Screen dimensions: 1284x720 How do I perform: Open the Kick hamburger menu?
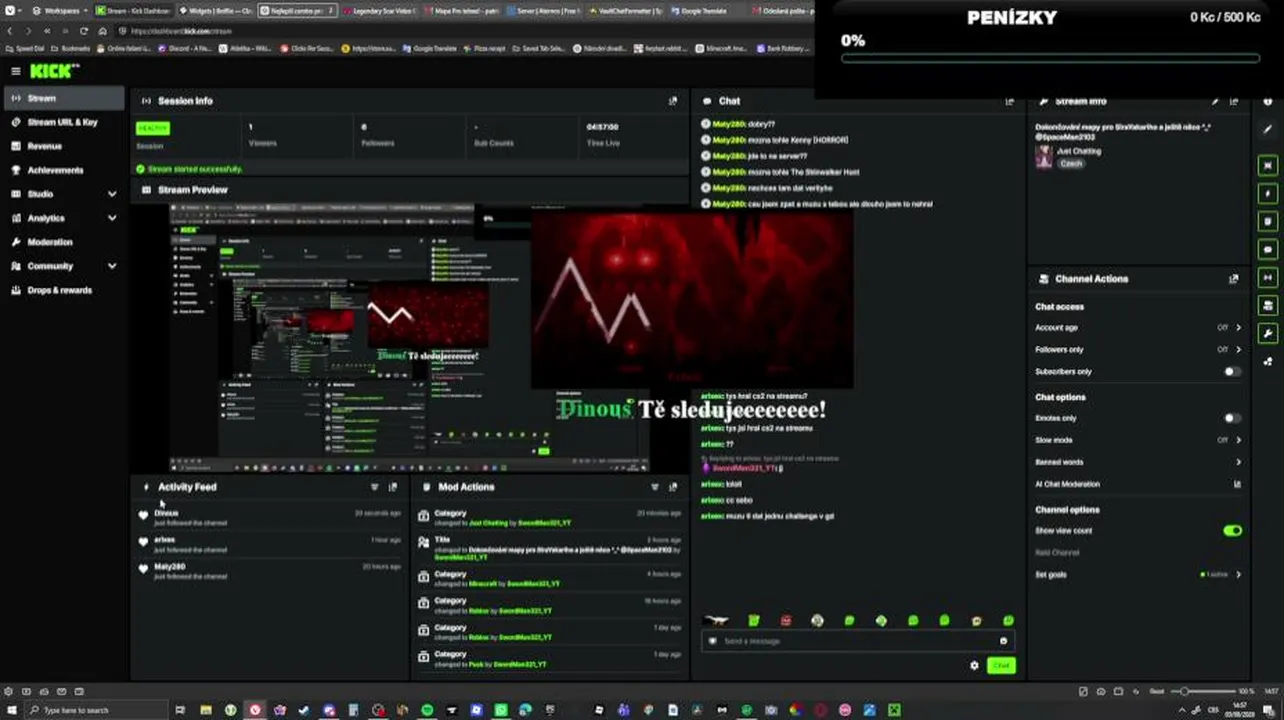click(15, 71)
